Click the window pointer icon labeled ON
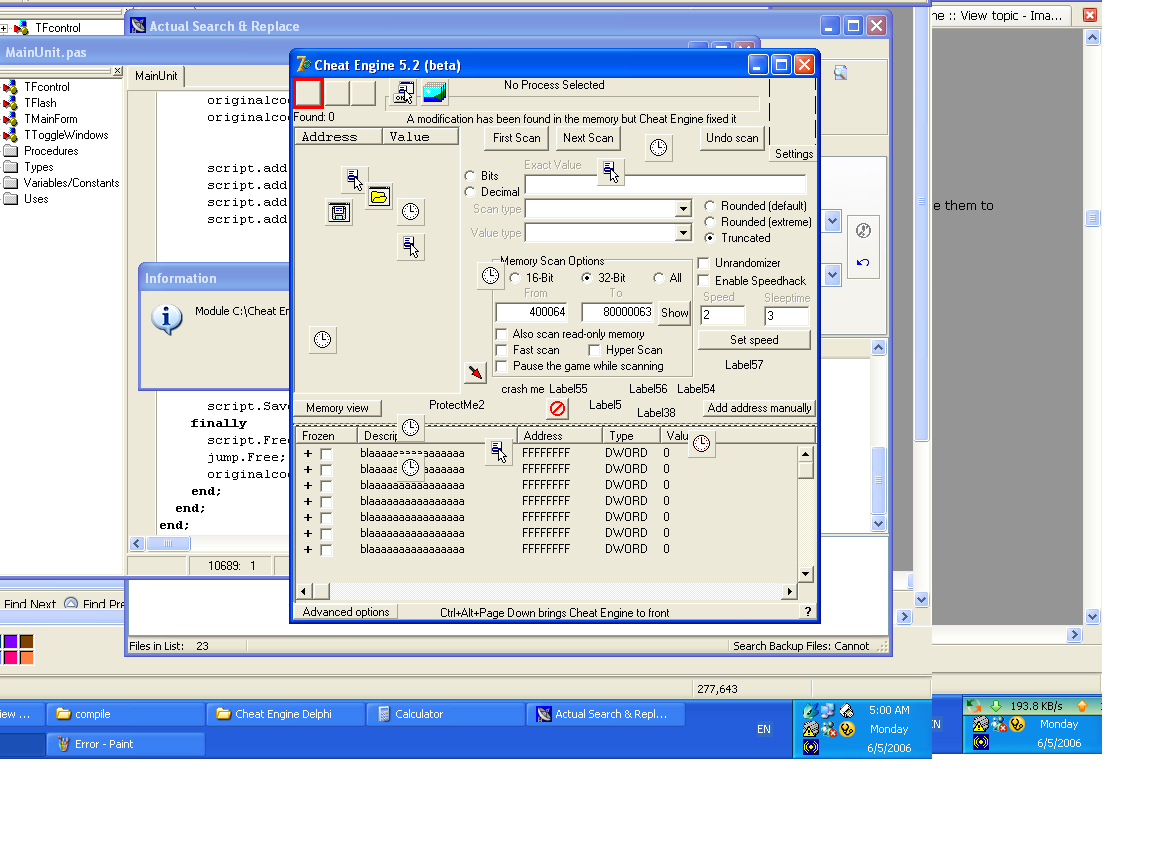Viewport: 1152px width, 864px height. 403,93
